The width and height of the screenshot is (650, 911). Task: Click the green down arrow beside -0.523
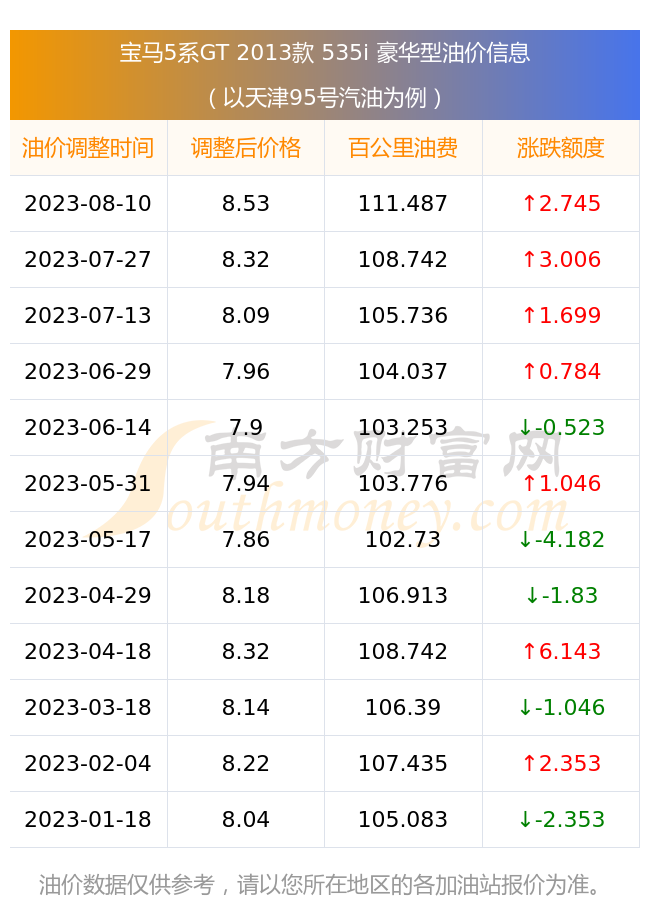(x=525, y=428)
